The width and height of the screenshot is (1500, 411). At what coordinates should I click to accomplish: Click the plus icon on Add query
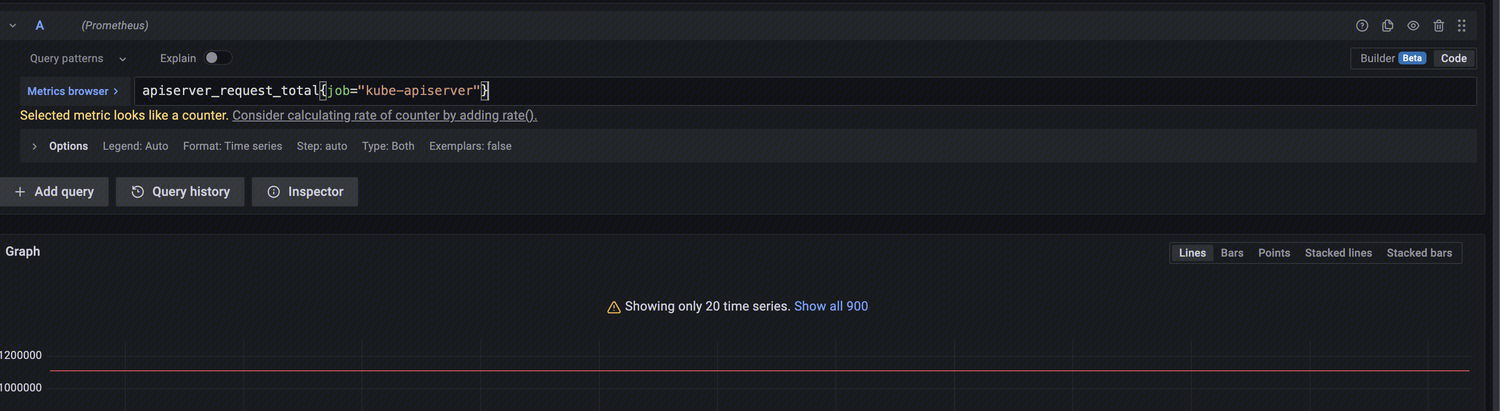coord(20,192)
